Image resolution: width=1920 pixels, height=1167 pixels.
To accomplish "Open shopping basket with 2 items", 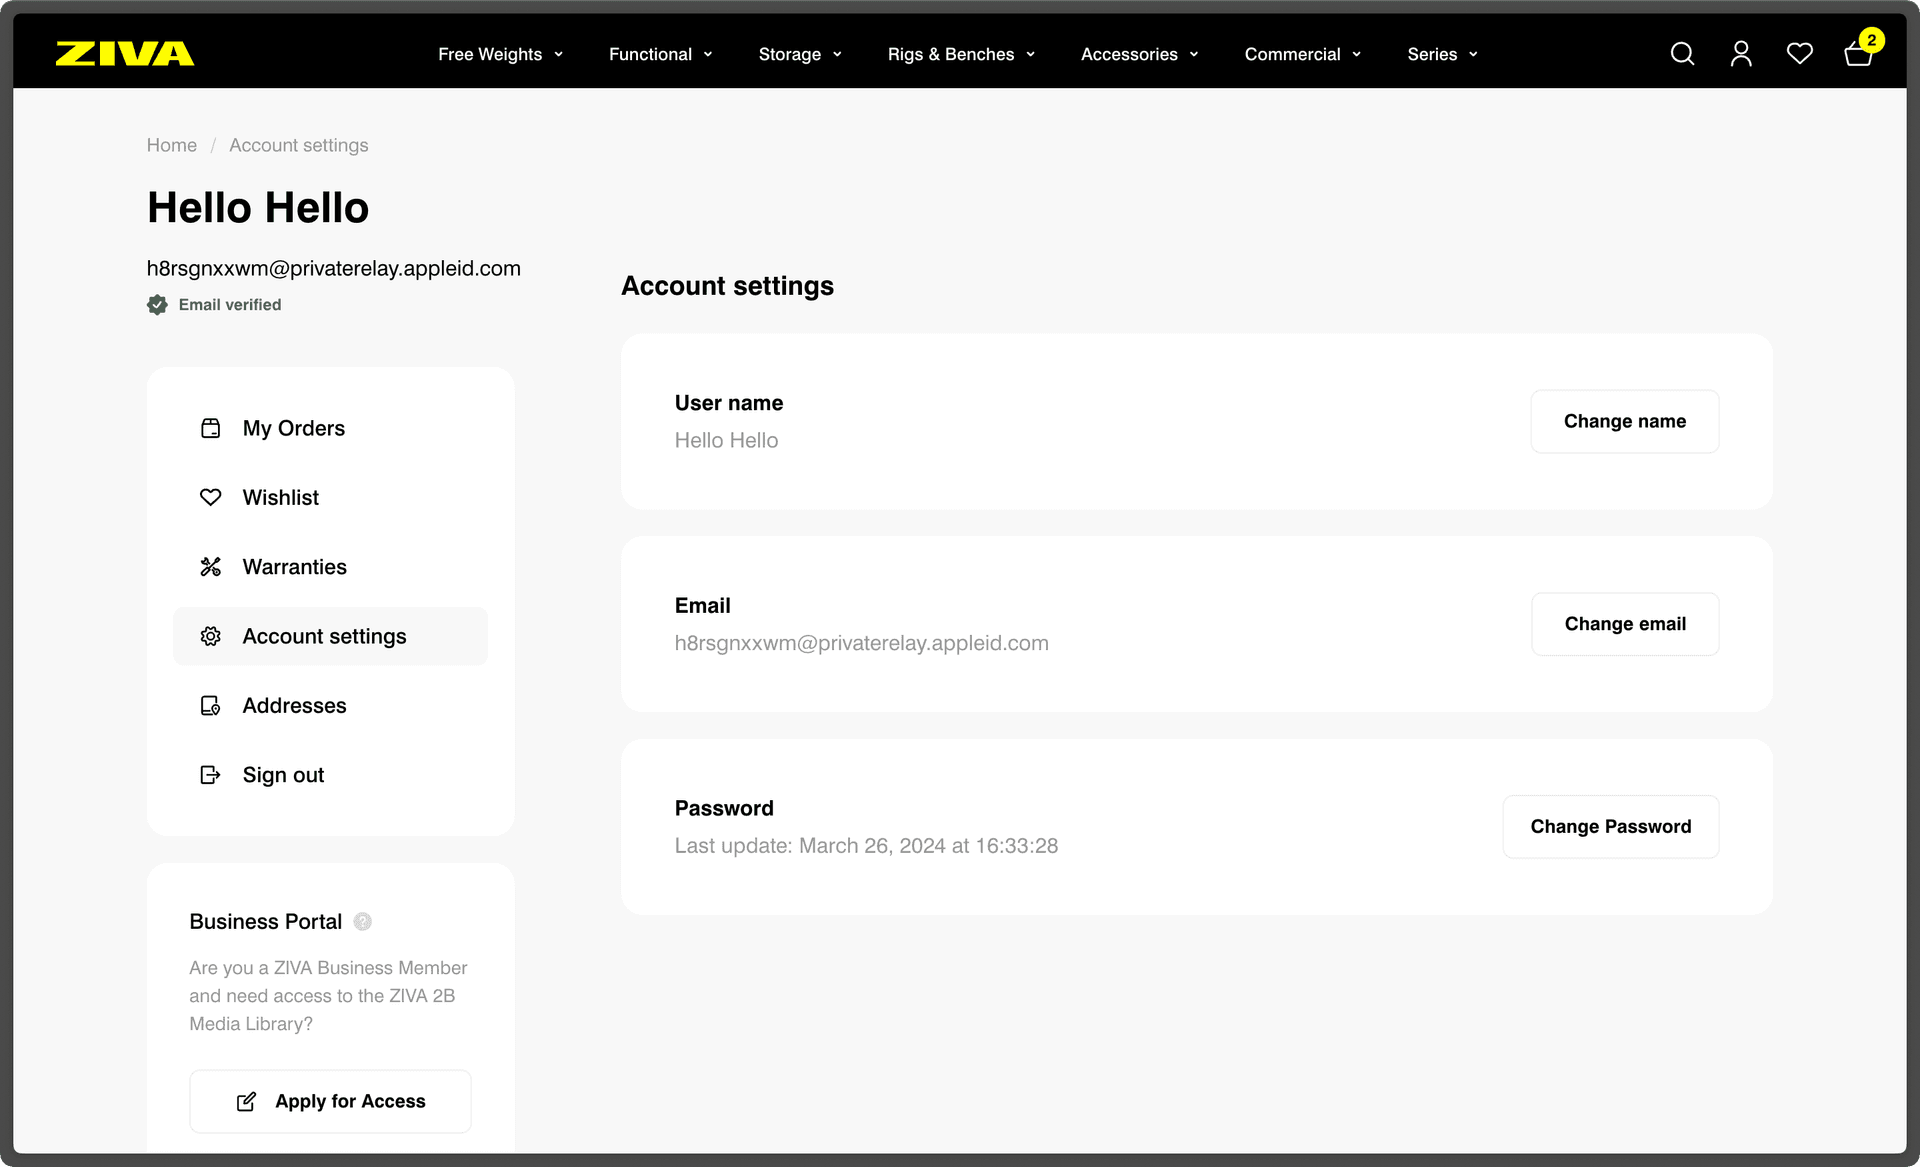I will pos(1858,54).
